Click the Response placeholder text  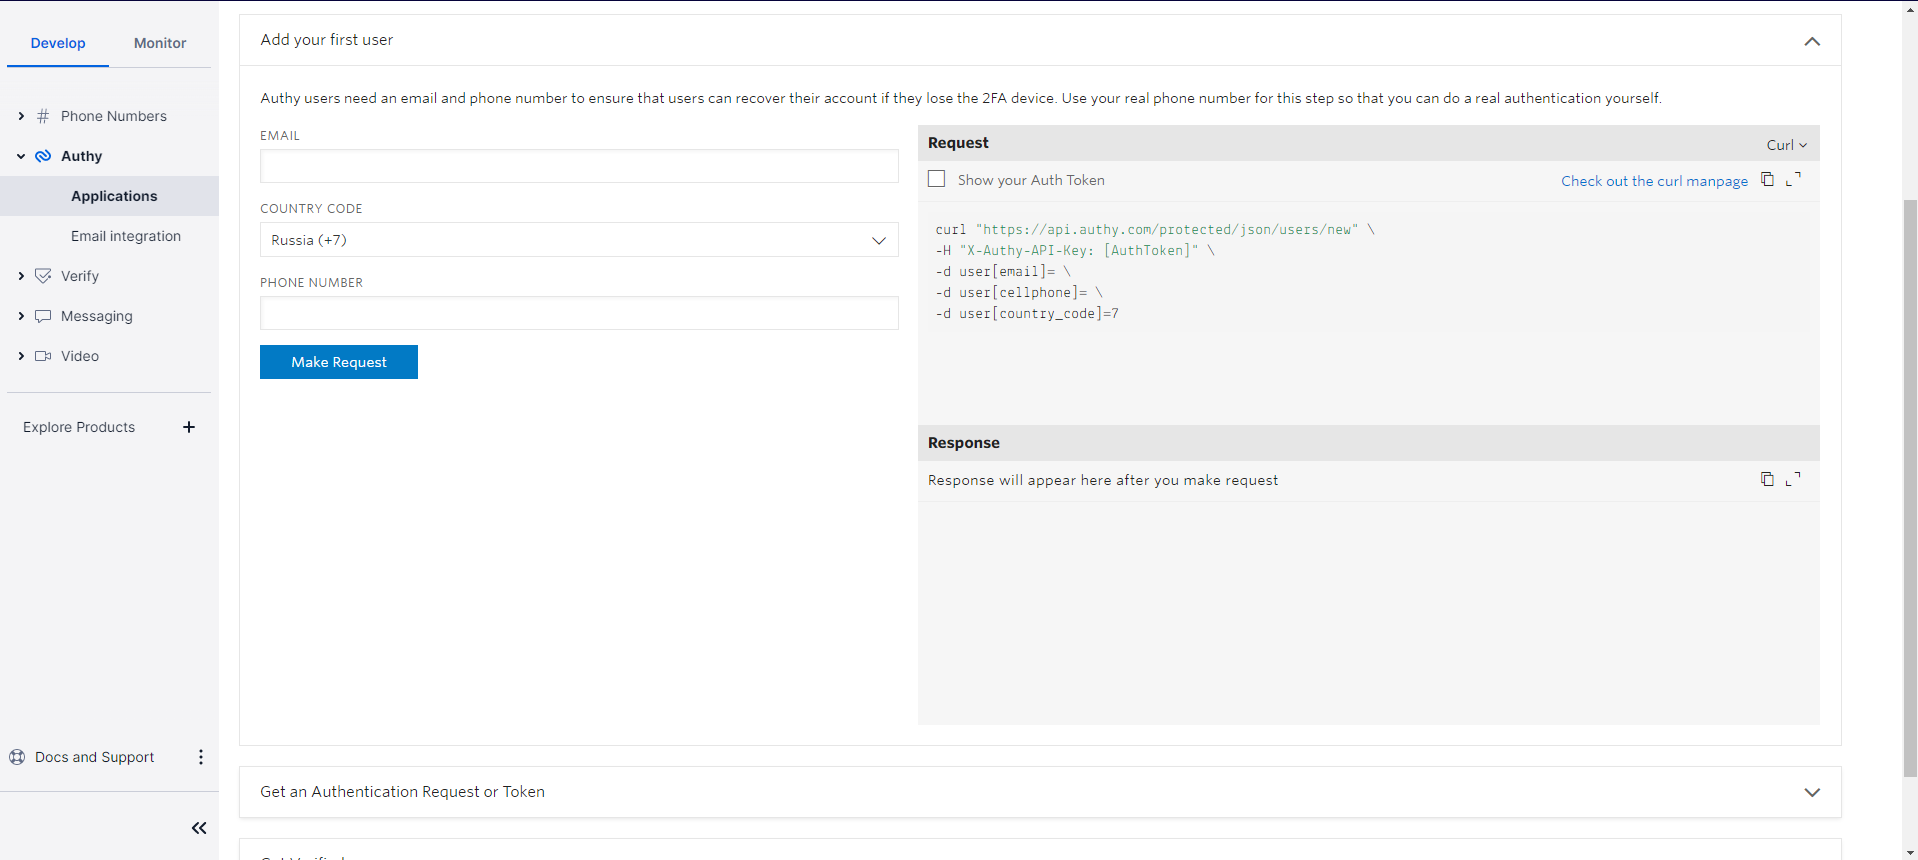(1103, 480)
